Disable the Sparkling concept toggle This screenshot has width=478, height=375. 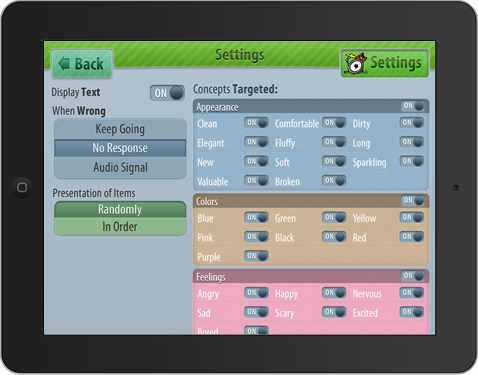pyautogui.click(x=412, y=162)
